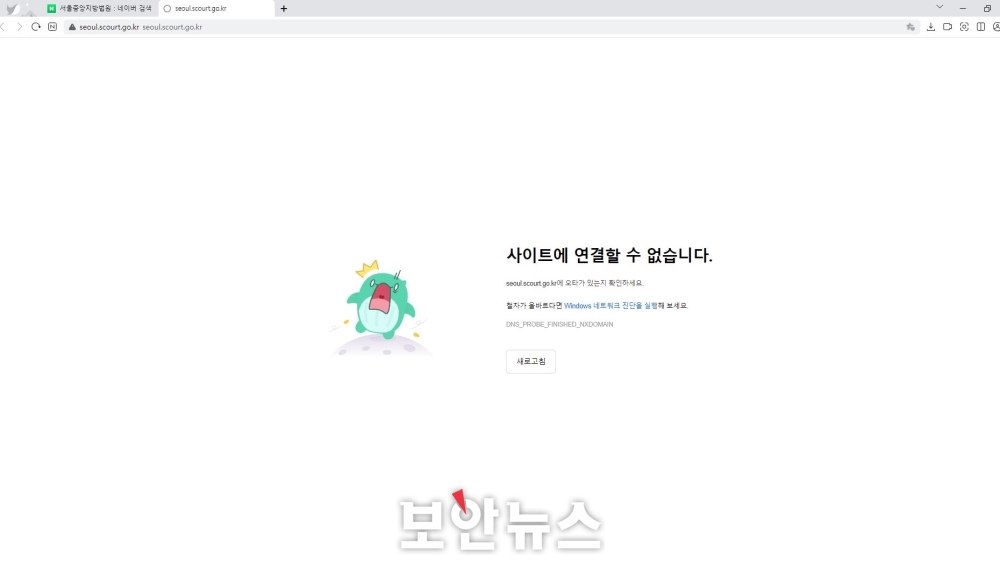Open the Naver home button in toolbar
Screen dimensions: 1000x565
(52, 27)
